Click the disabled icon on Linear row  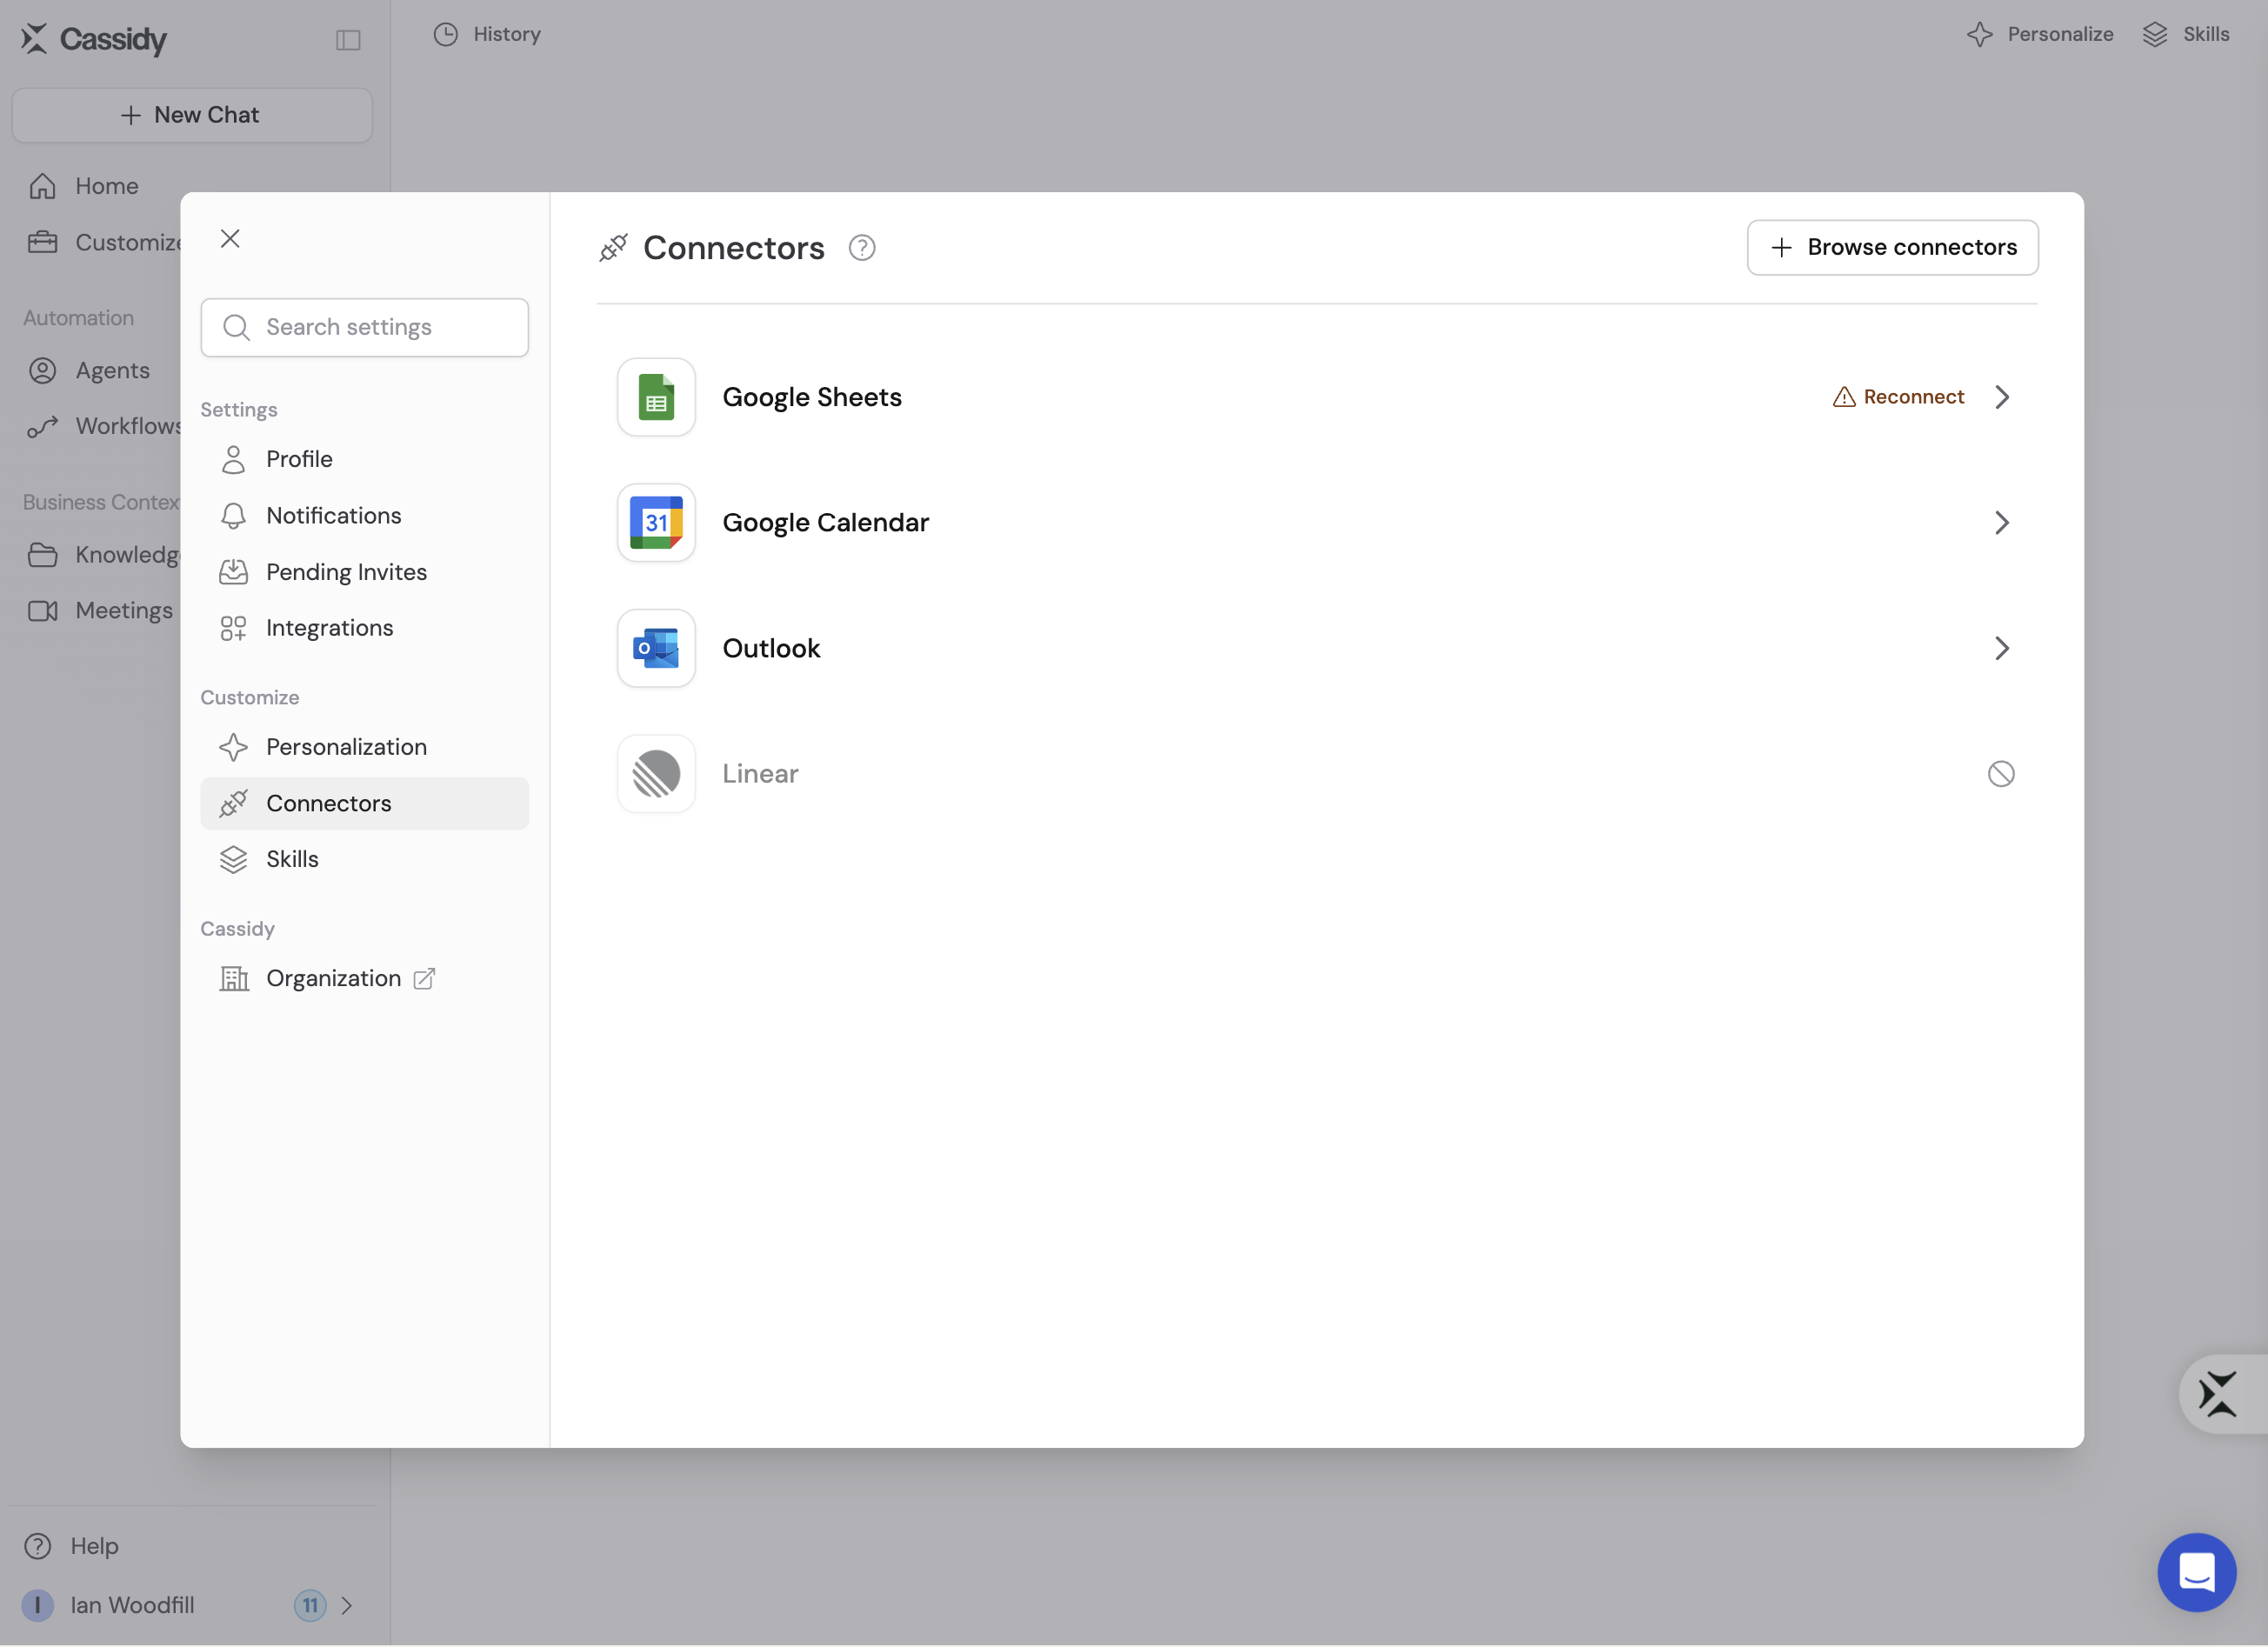[2001, 774]
